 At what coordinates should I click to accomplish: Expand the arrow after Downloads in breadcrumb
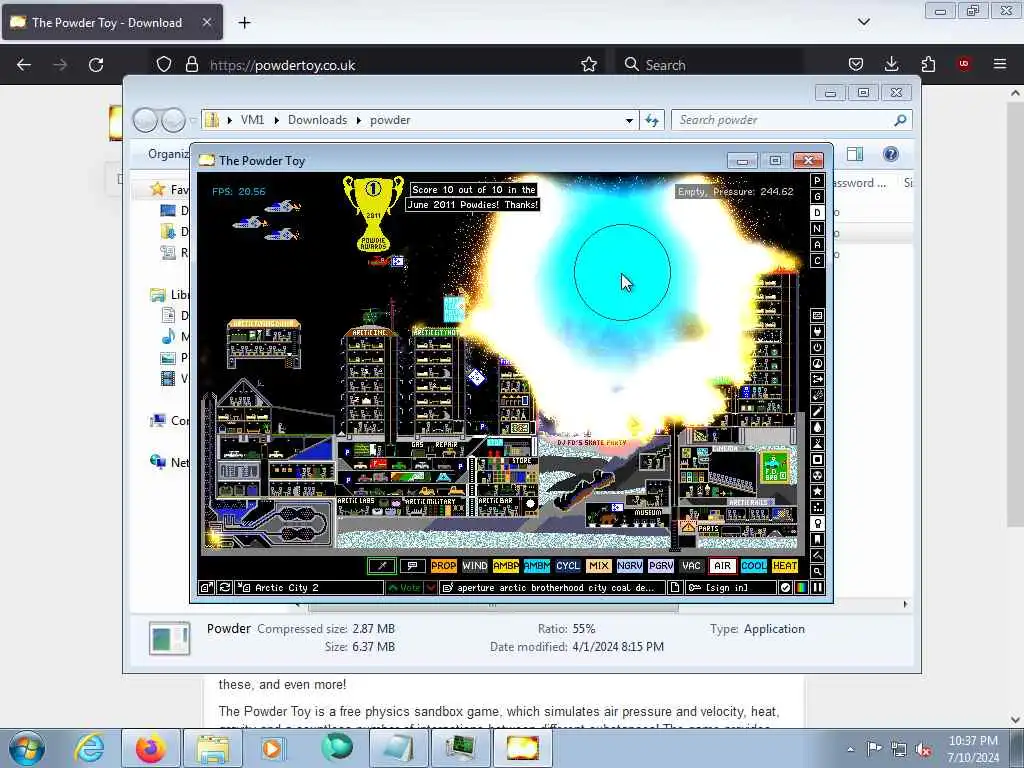pyautogui.click(x=359, y=120)
